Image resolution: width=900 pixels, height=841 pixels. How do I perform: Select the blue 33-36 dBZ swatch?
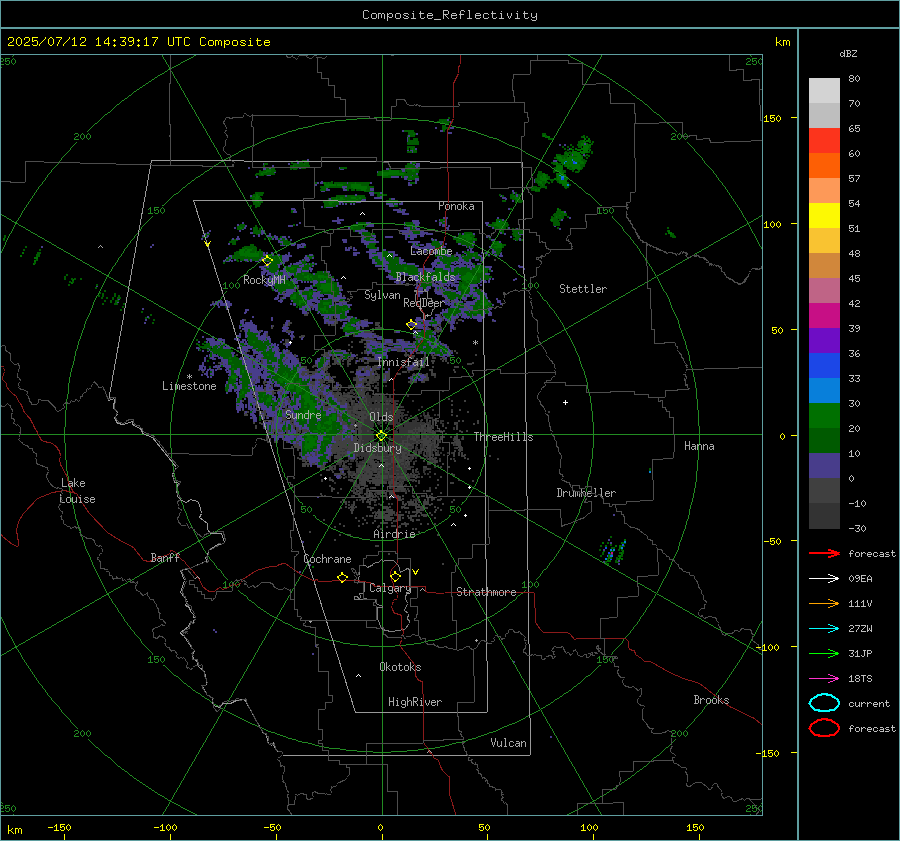click(x=824, y=366)
